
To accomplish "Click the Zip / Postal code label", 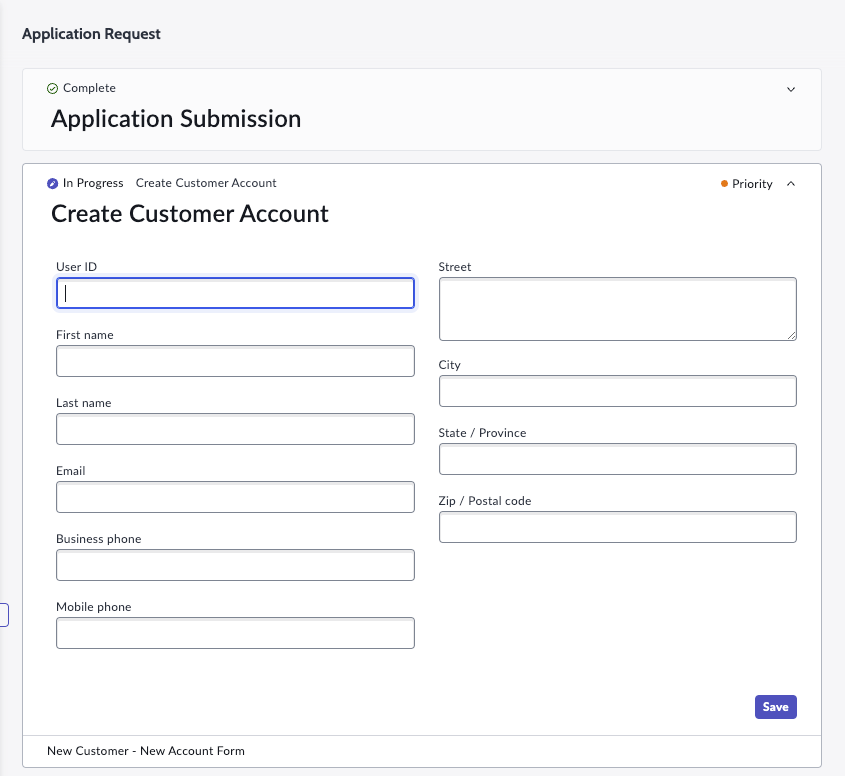I will pyautogui.click(x=484, y=501).
